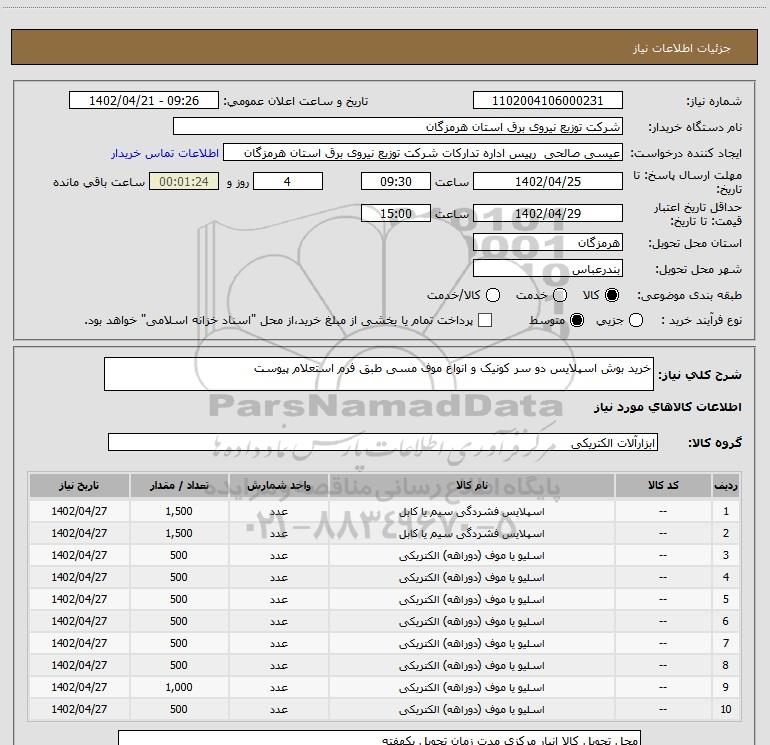The width and height of the screenshot is (770, 745).
Task: Click item name in row 1
Action: coord(471,512)
